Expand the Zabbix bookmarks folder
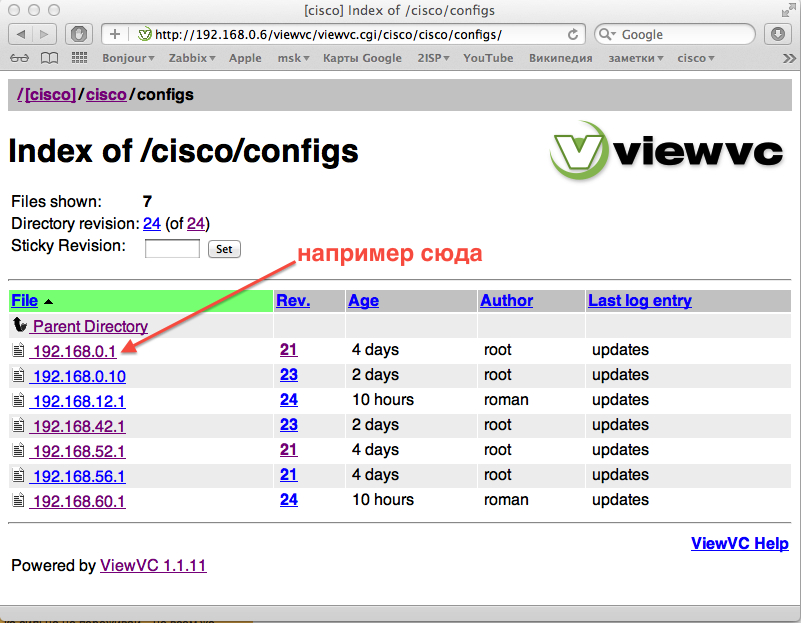Screen dimensions: 801x623 pyautogui.click(x=192, y=58)
